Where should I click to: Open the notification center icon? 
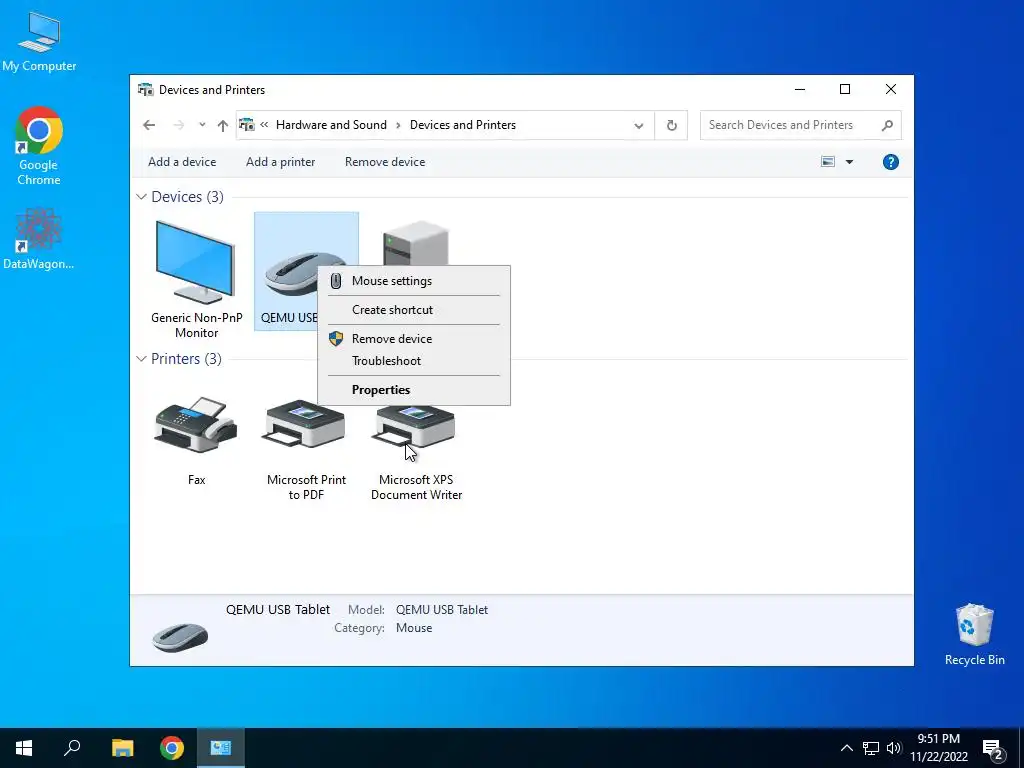(x=993, y=750)
